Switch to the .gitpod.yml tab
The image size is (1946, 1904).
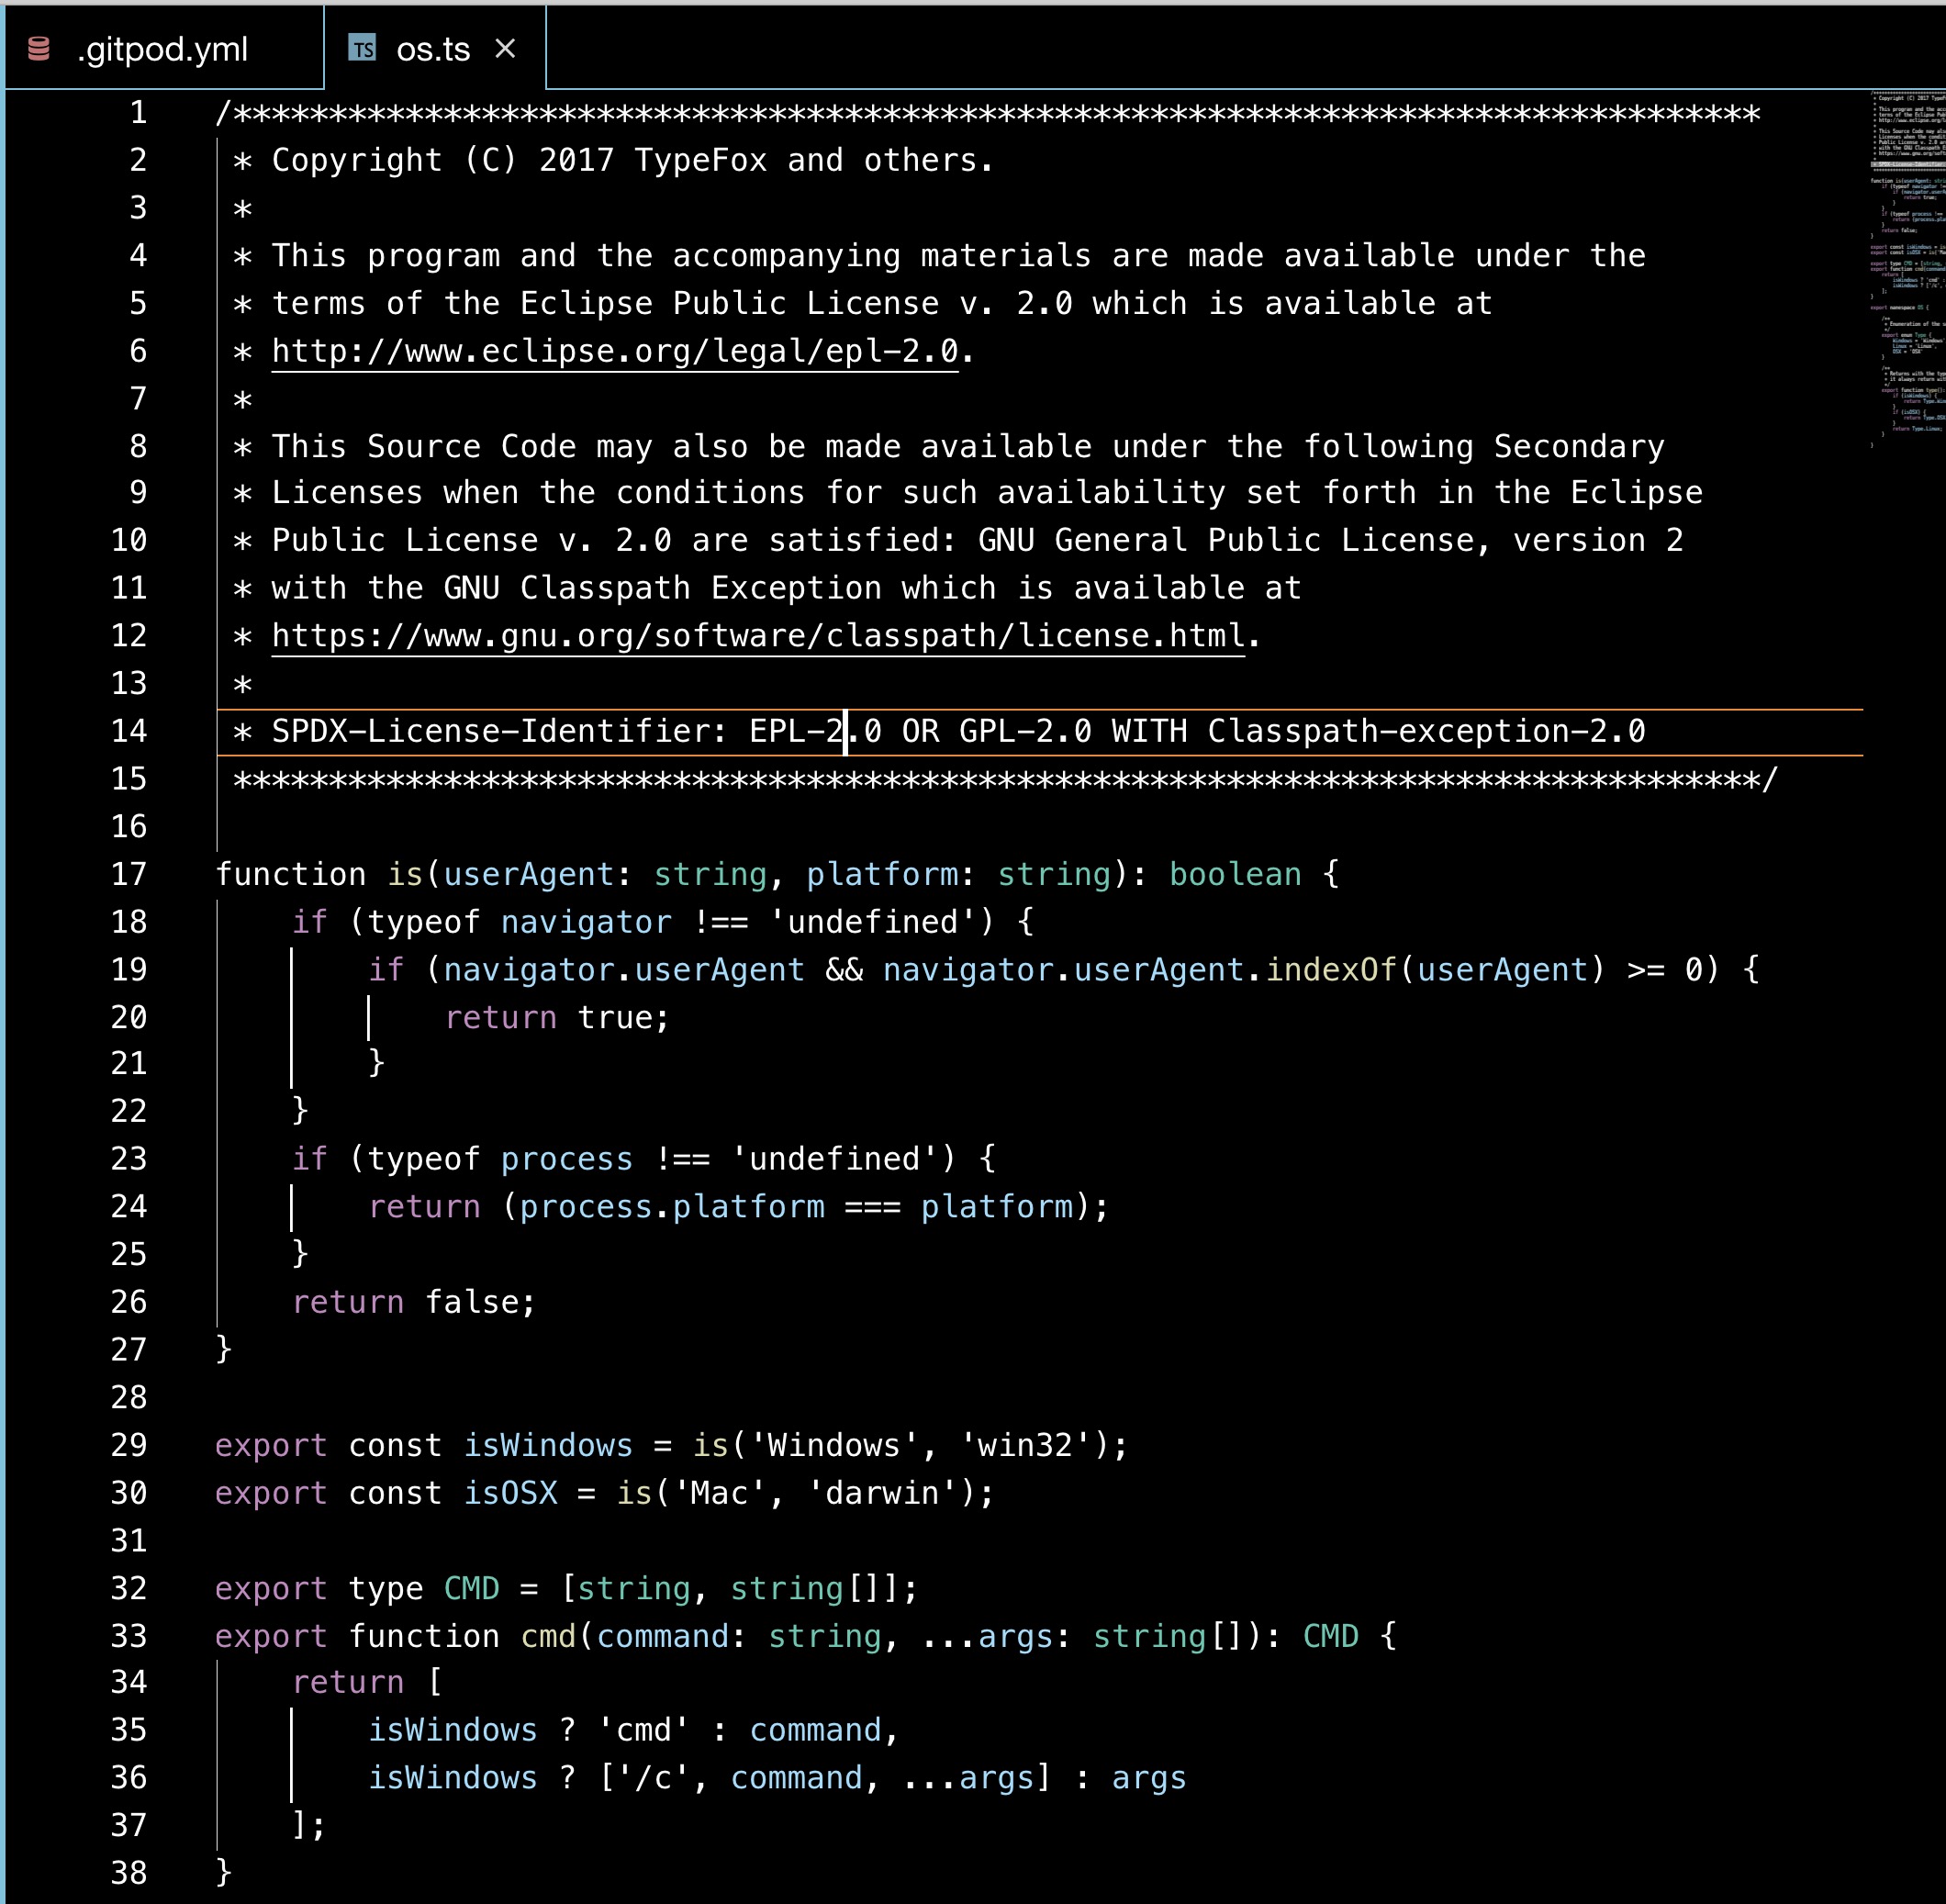[163, 48]
